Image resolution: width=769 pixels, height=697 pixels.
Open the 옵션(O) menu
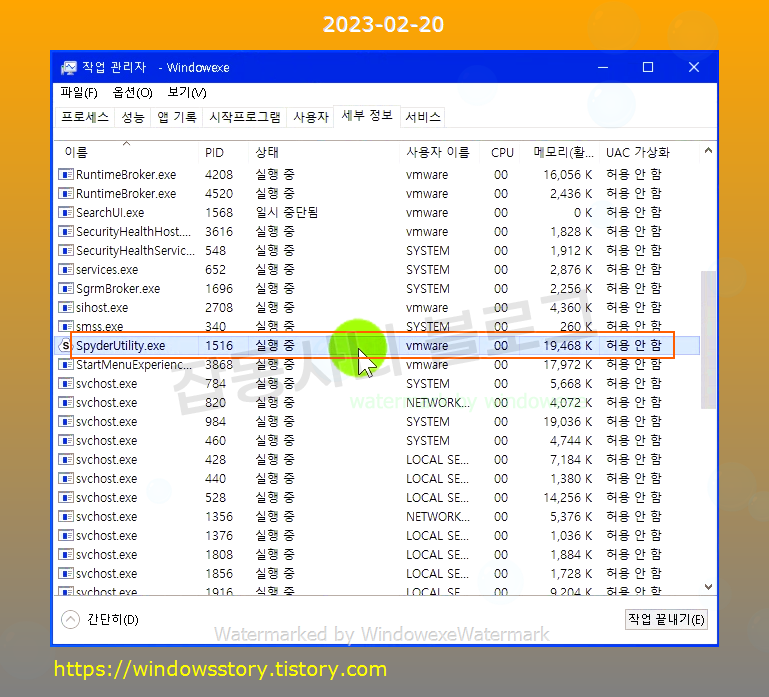tap(132, 93)
